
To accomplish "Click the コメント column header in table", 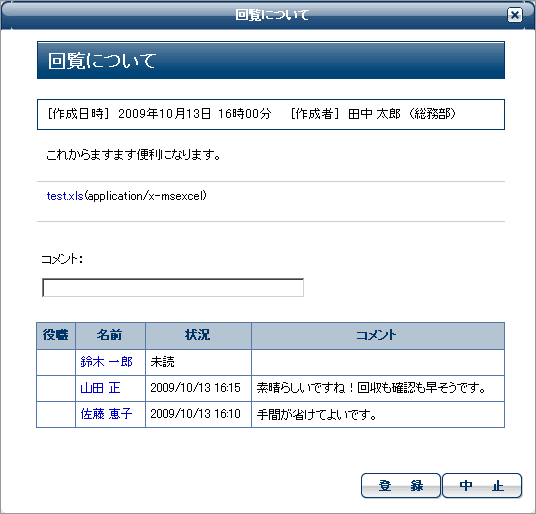I will click(378, 335).
